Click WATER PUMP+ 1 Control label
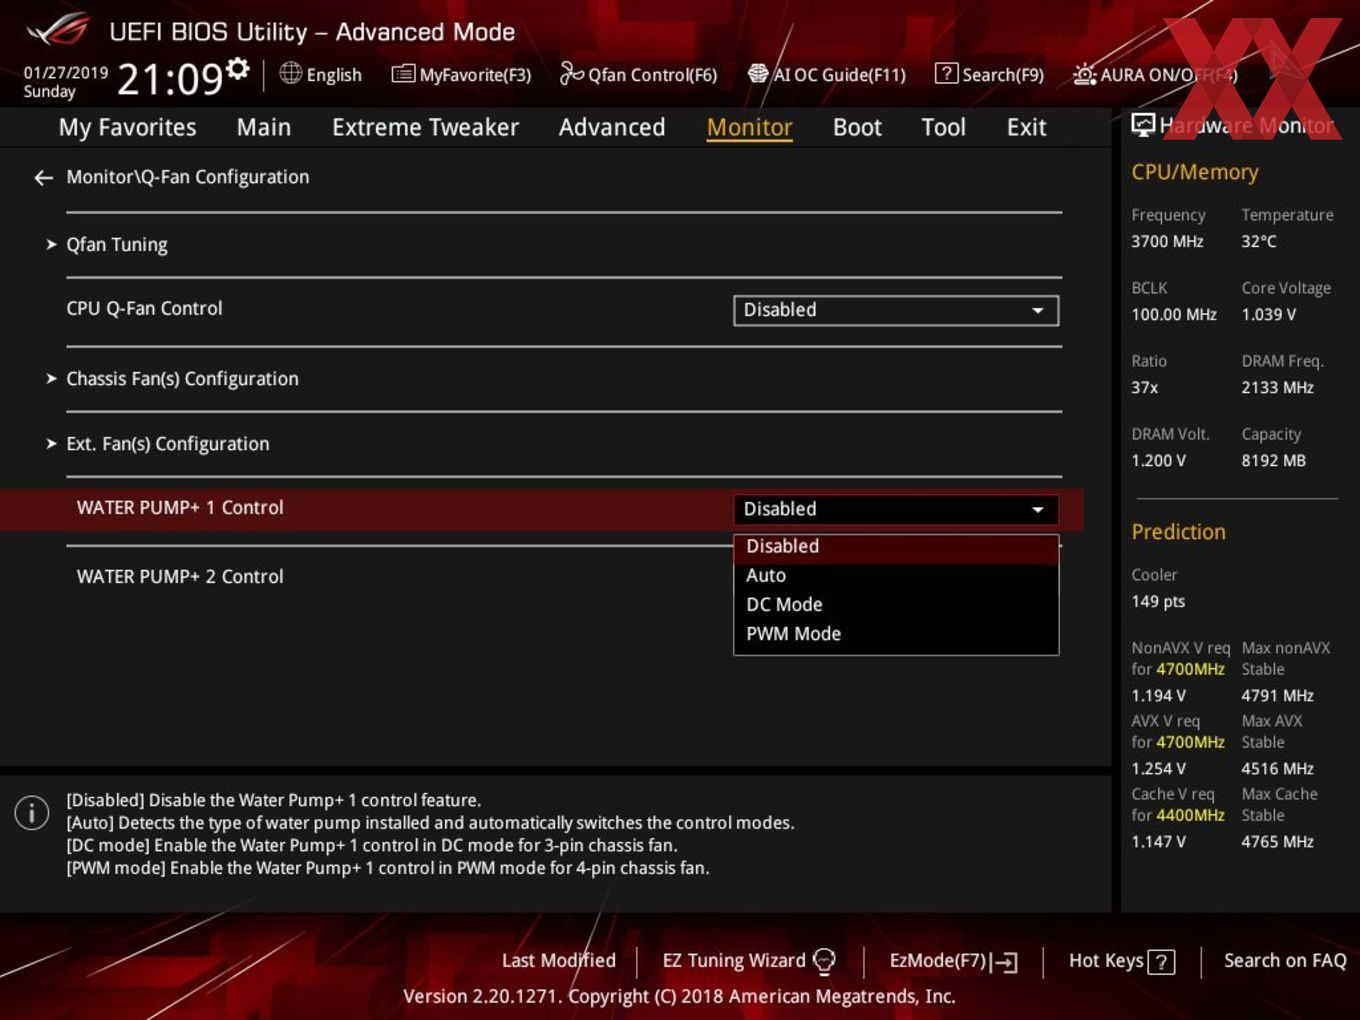 180,508
